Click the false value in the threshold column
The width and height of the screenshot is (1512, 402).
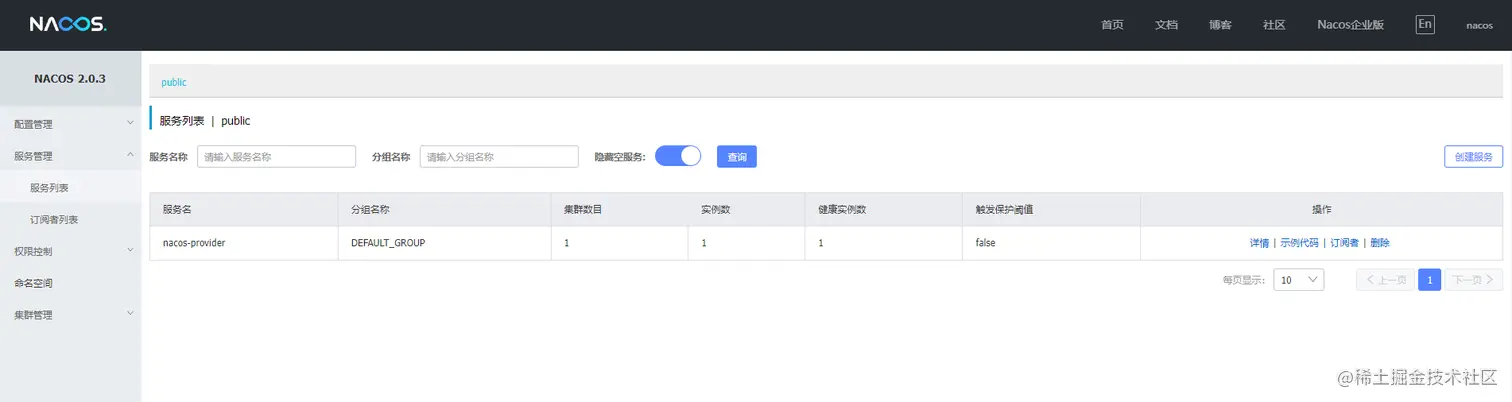tap(985, 243)
